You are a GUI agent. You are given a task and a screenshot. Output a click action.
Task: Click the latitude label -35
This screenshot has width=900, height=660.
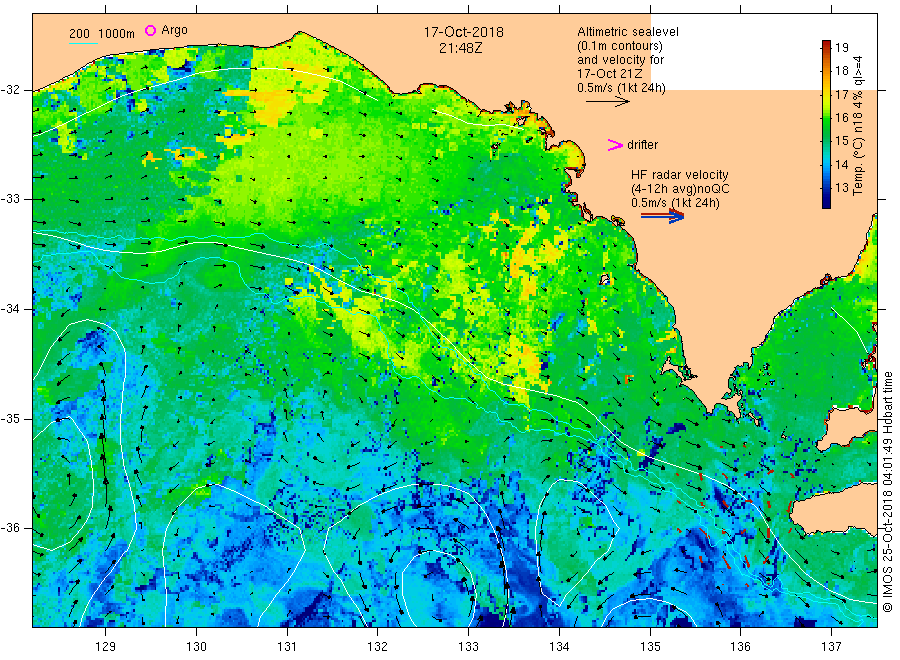10,419
